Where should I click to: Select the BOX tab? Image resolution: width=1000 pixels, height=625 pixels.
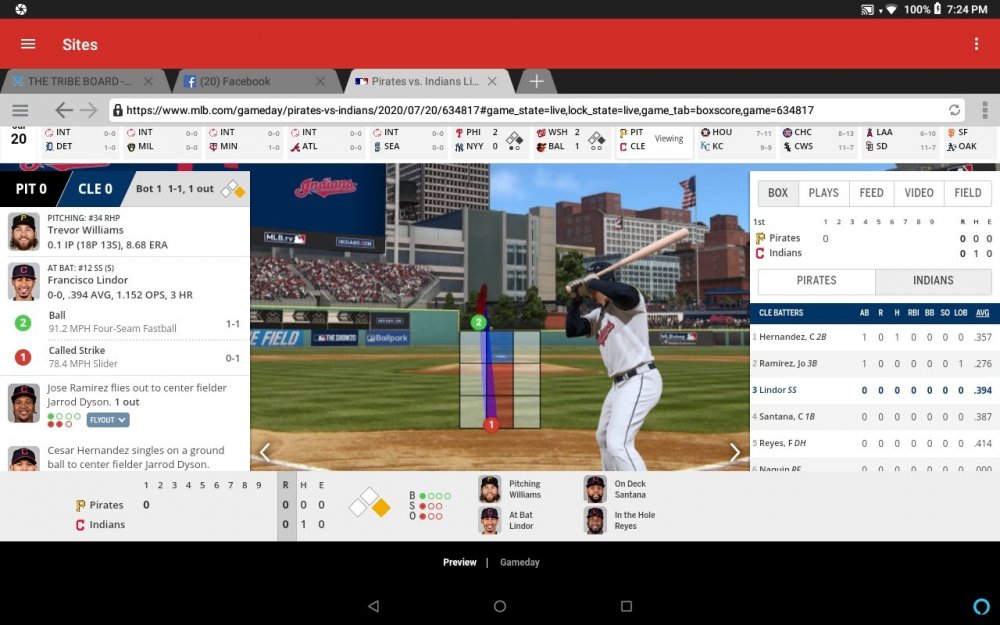(x=777, y=193)
